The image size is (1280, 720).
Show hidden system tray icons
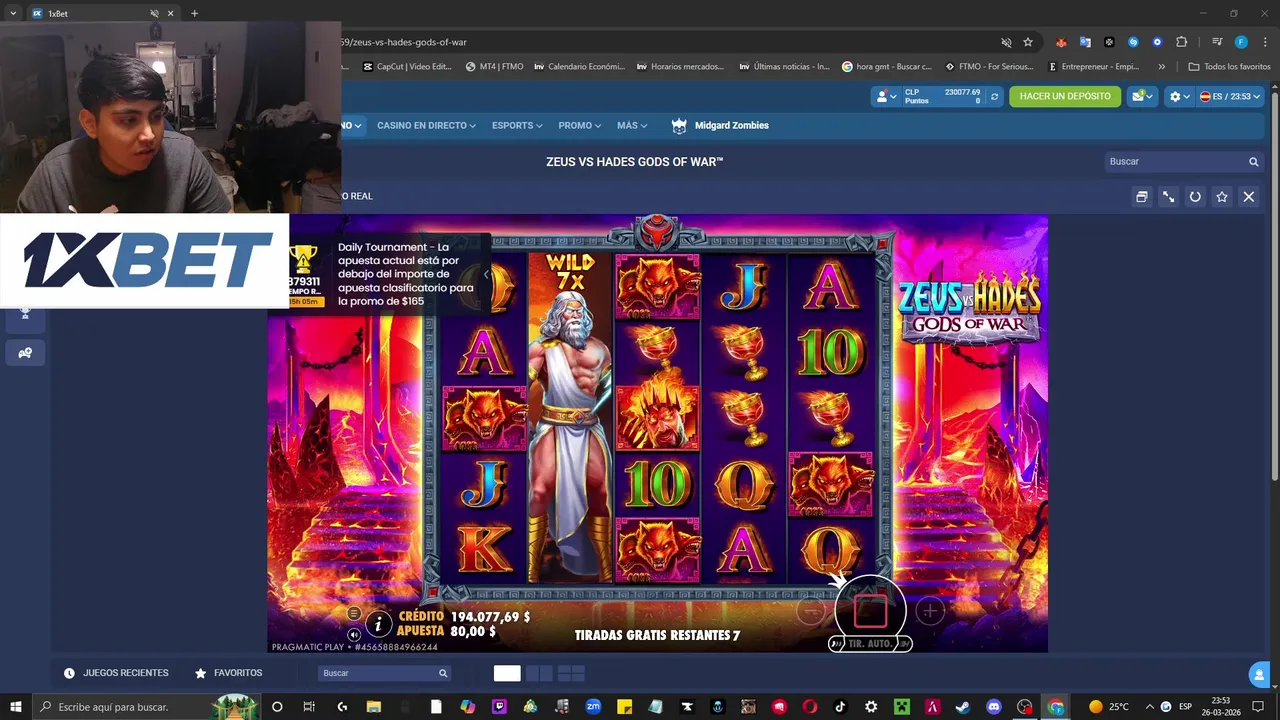pos(1149,707)
